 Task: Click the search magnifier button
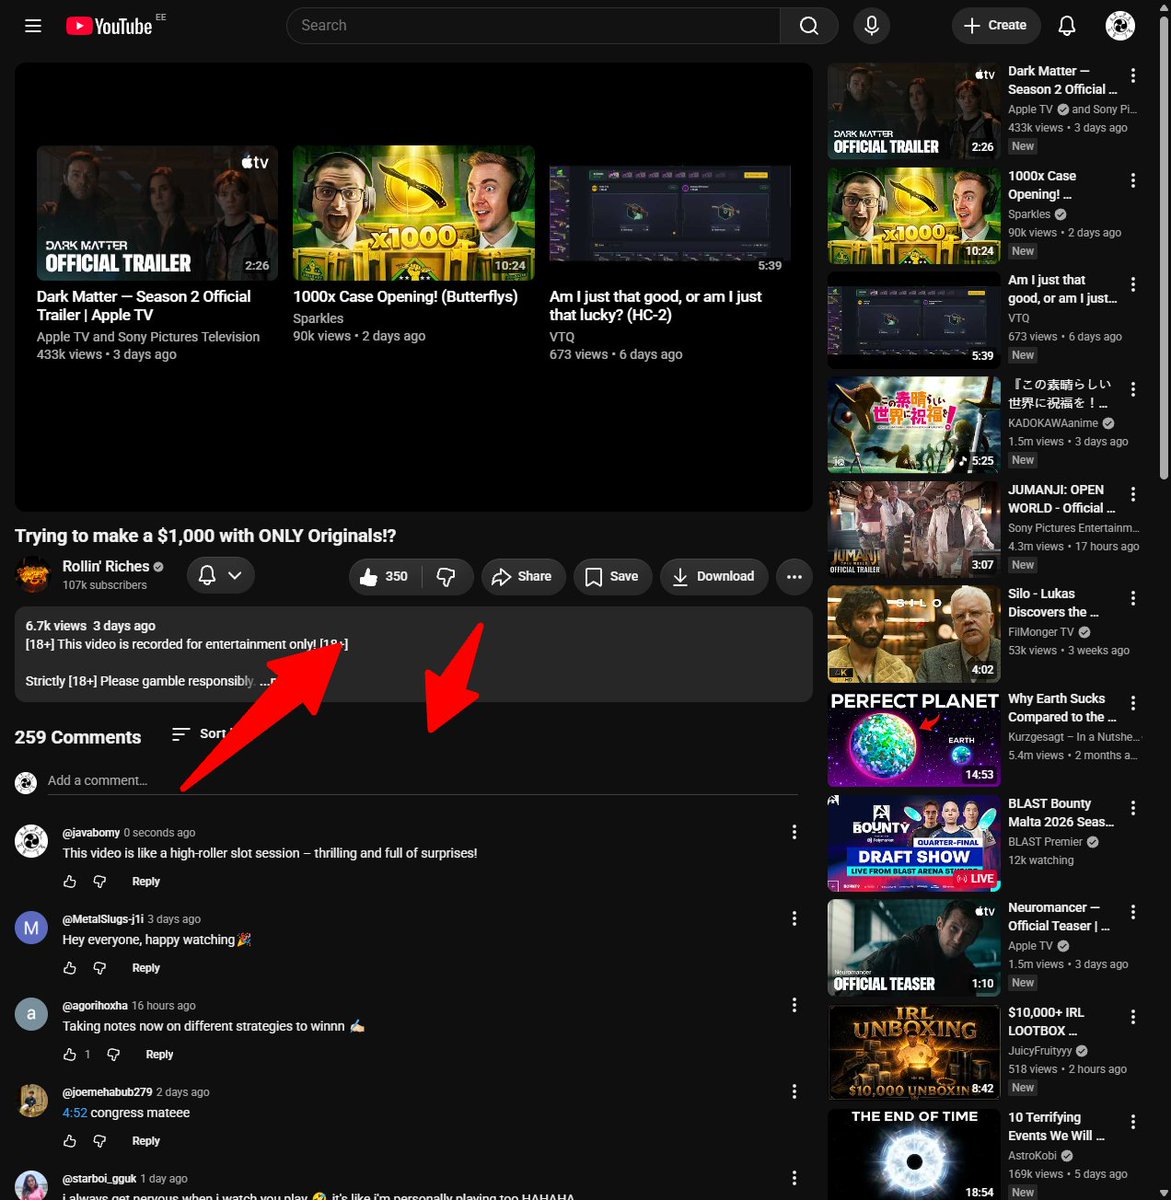[x=809, y=26]
